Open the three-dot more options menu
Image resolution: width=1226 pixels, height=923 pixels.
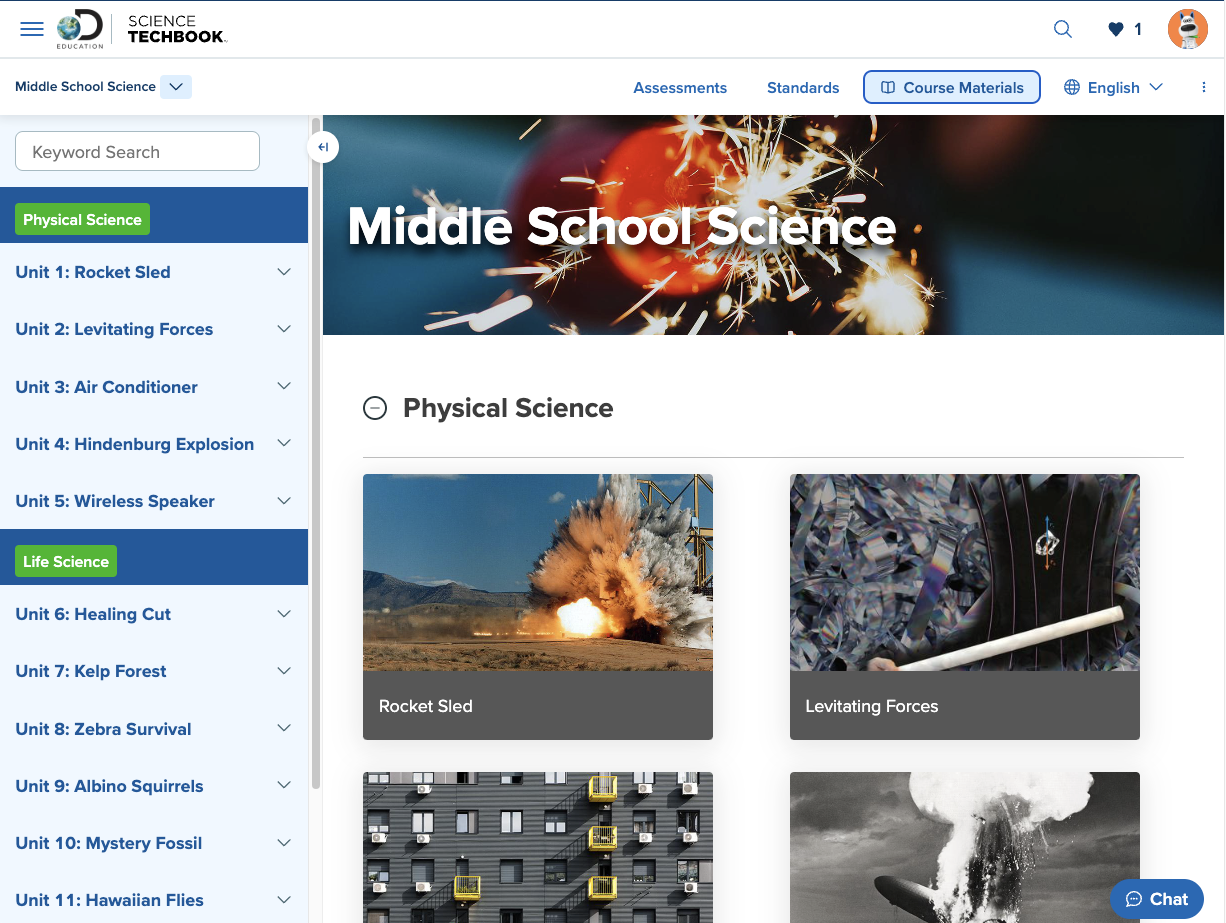tap(1204, 87)
